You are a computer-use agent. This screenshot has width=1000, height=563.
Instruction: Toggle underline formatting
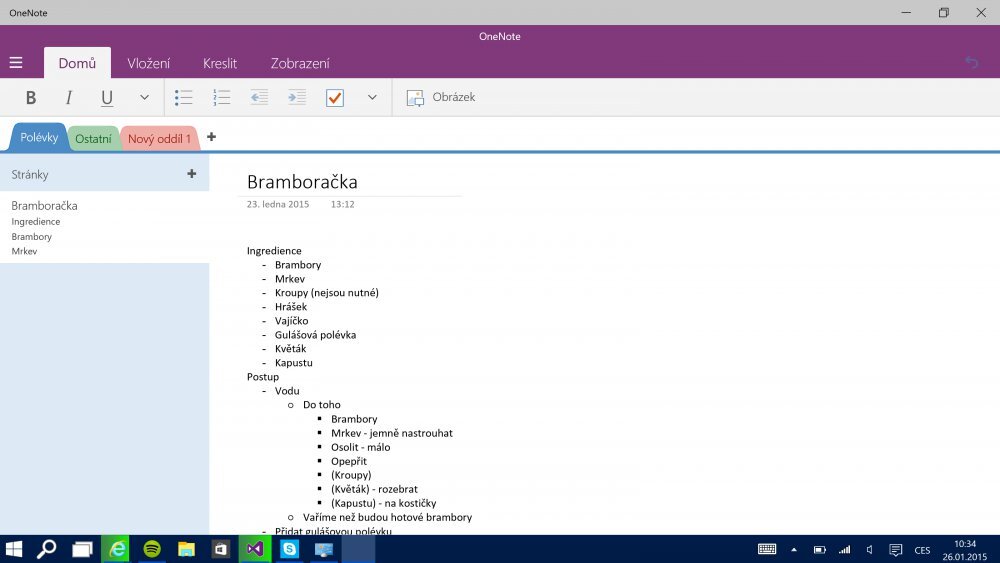pos(107,98)
